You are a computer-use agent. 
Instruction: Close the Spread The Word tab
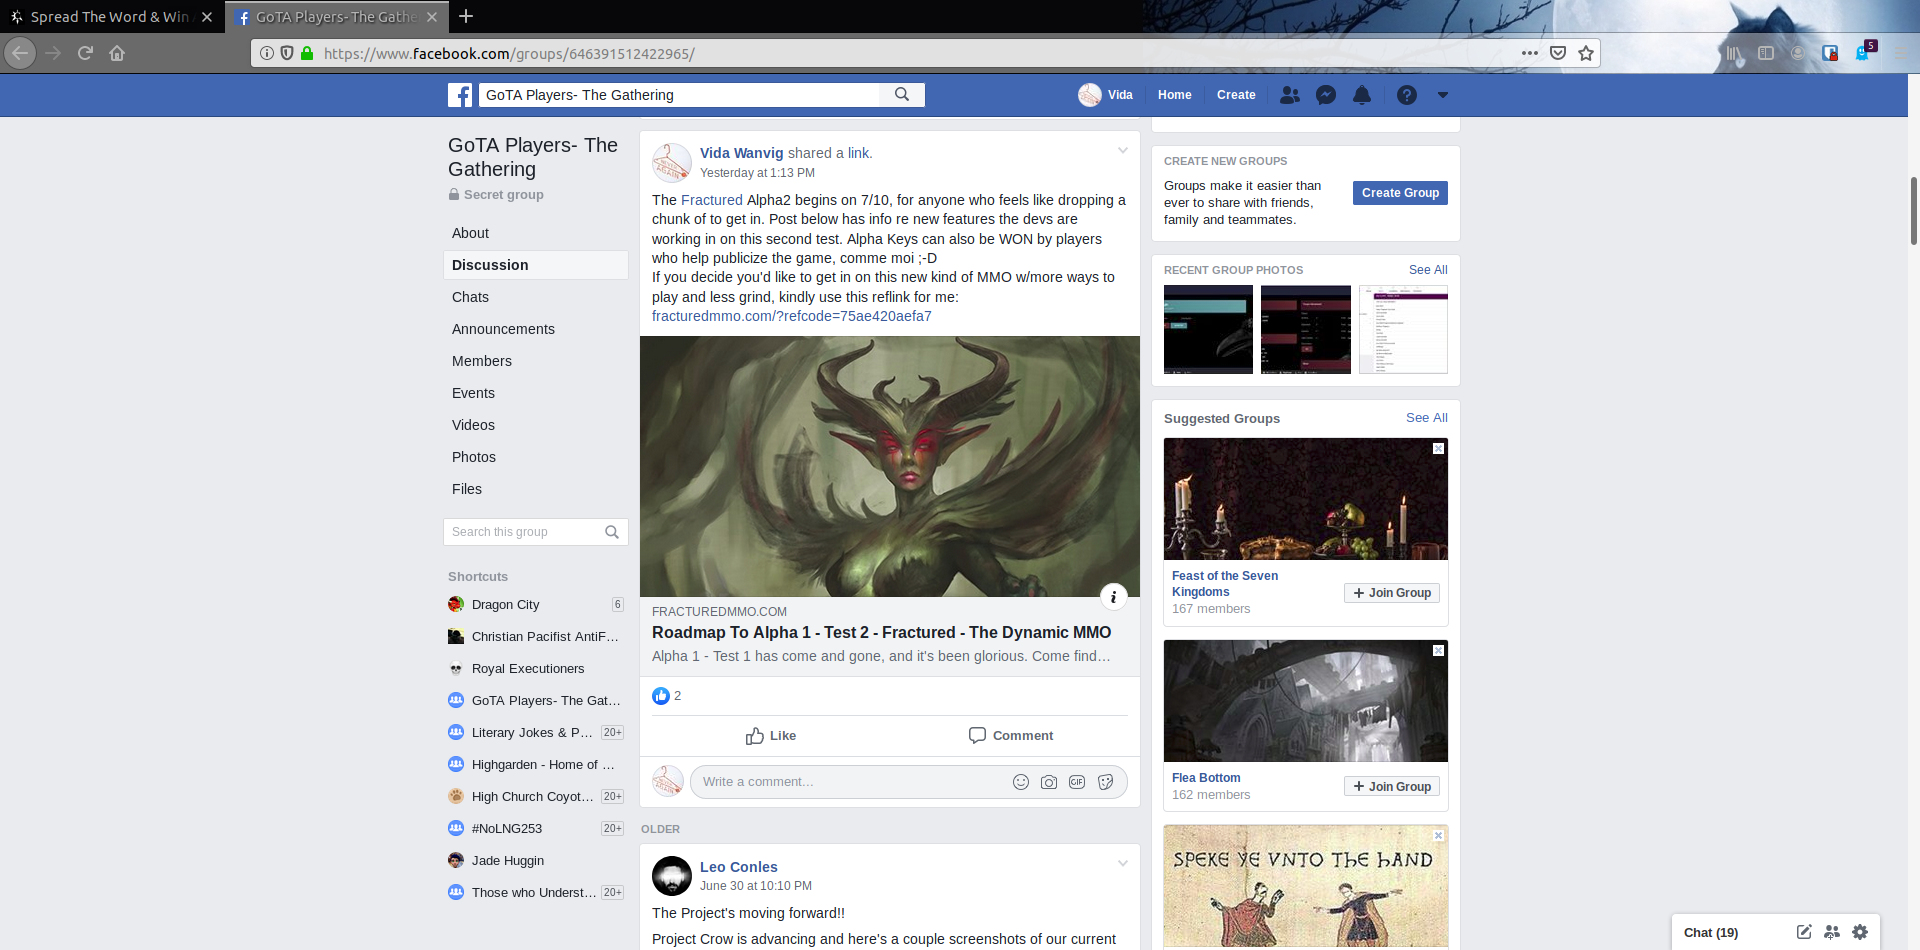[x=207, y=17]
